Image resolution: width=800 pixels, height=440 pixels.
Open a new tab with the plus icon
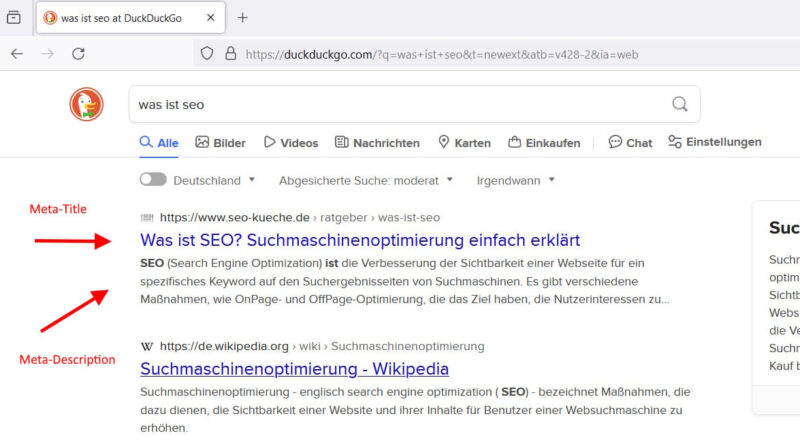click(x=242, y=18)
